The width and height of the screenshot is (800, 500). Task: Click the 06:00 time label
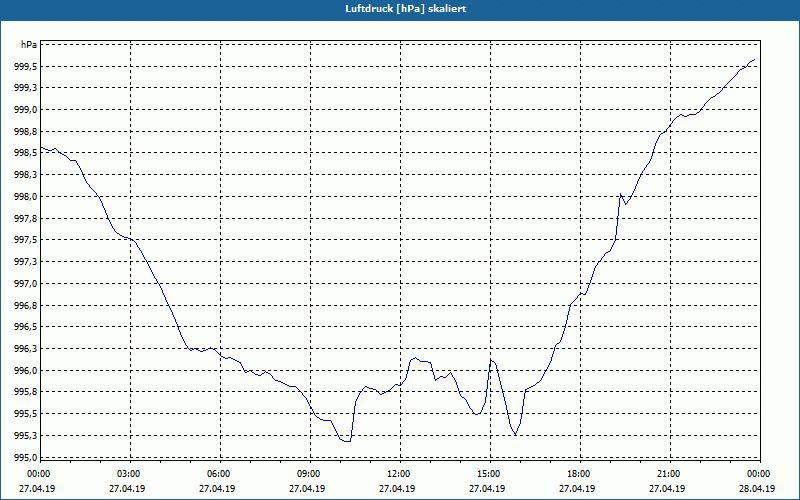[x=220, y=474]
